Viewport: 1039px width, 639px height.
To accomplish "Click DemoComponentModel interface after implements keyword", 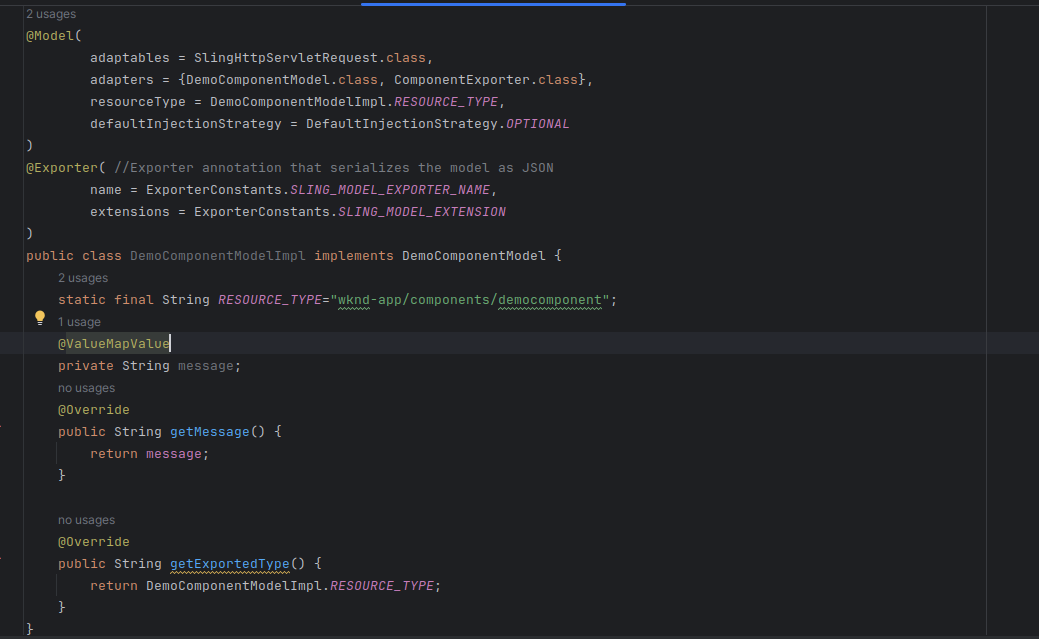I will (x=473, y=256).
